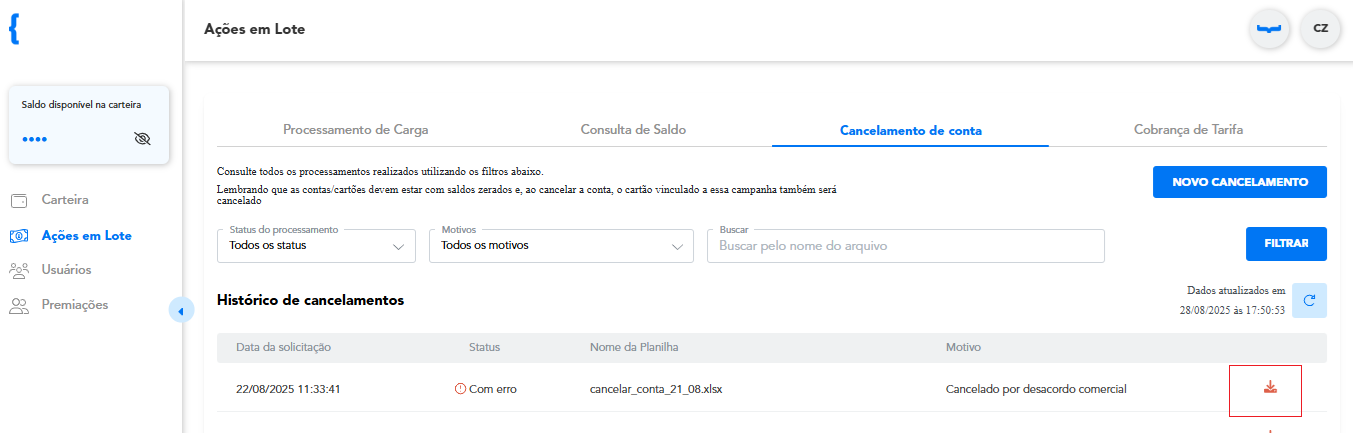The image size is (1360, 433).
Task: Click the Histórico de cancelamentos heading
Action: (x=310, y=300)
